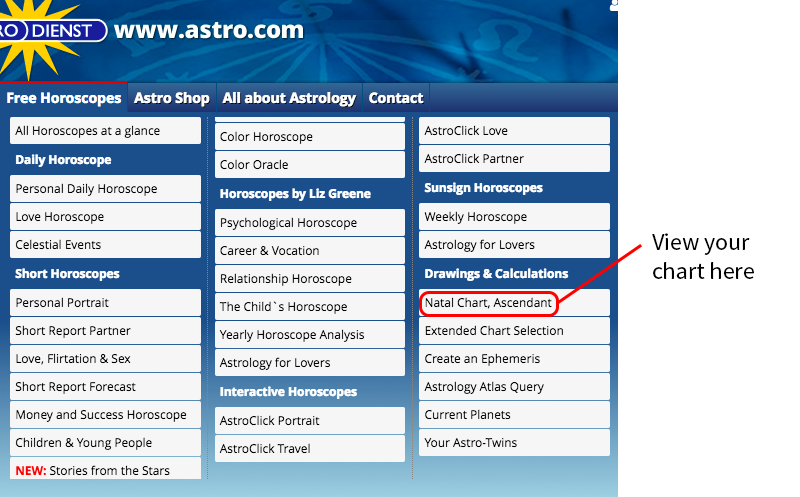Open Astrology Atlas Query

(x=514, y=387)
